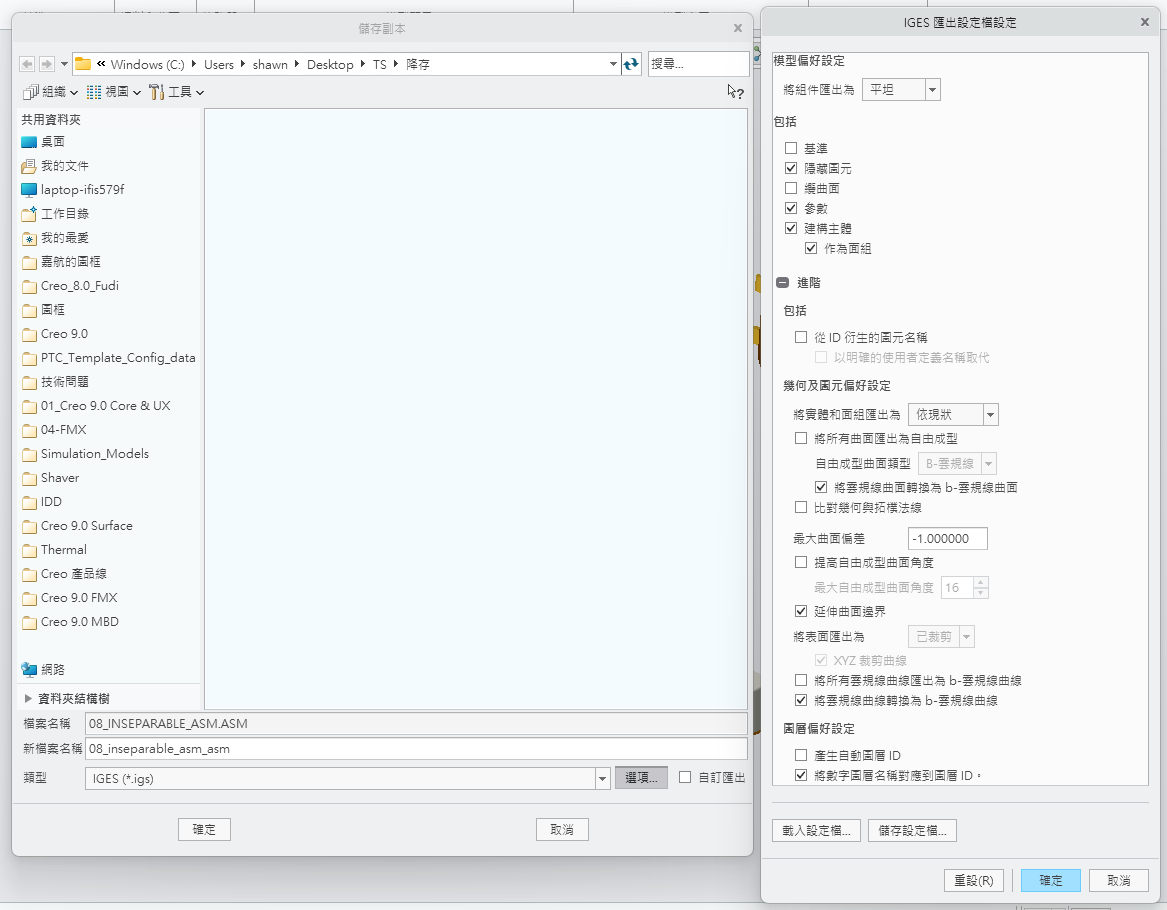Image resolution: width=1167 pixels, height=910 pixels.
Task: Expand the 資料夾結構樹 folder tree
Action: [29, 699]
